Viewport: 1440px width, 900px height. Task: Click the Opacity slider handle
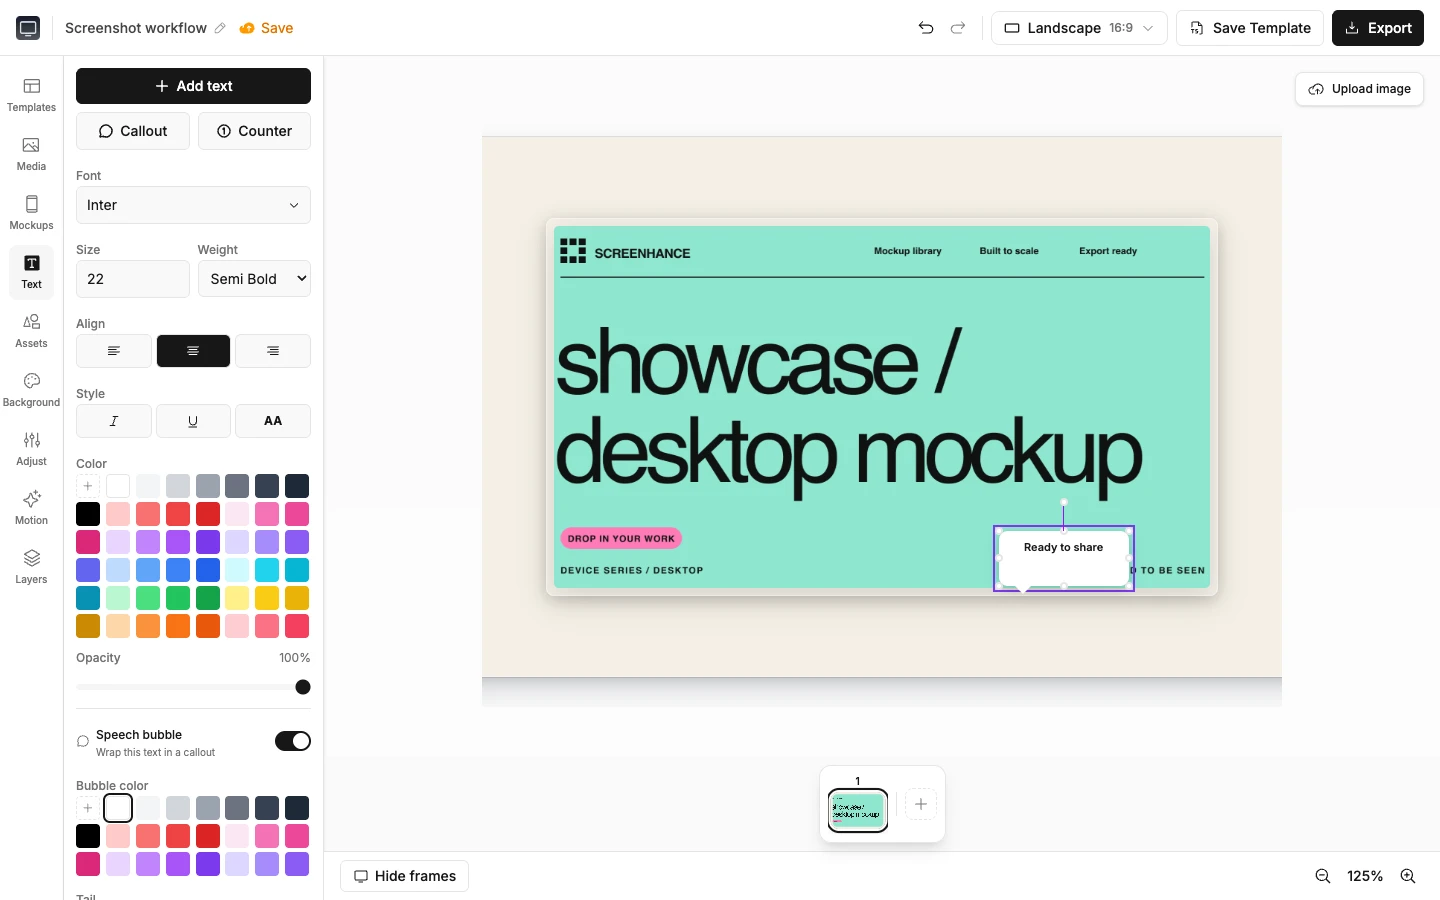[x=303, y=687]
